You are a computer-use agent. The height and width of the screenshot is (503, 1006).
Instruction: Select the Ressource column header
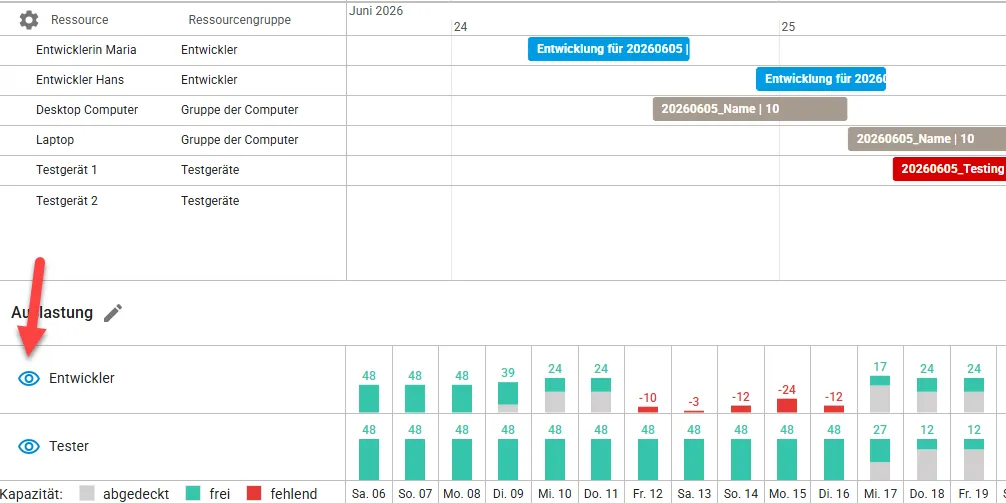click(80, 20)
